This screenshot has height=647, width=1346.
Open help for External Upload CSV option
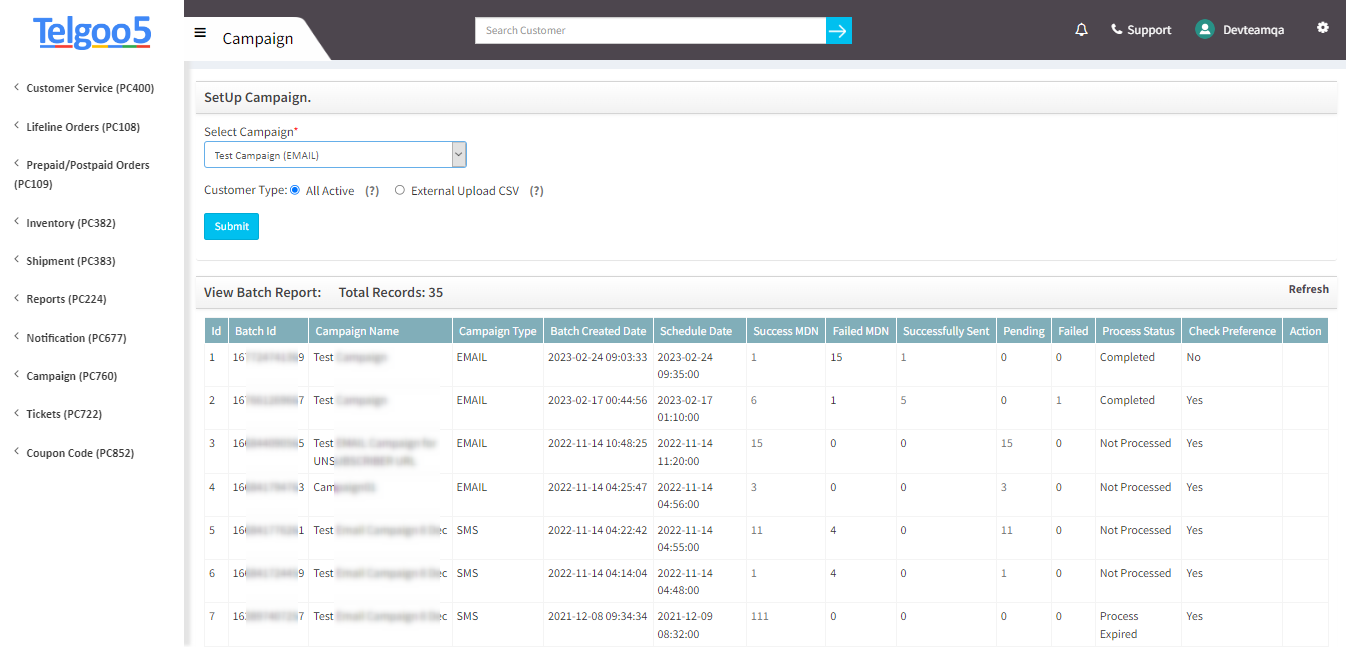click(537, 190)
